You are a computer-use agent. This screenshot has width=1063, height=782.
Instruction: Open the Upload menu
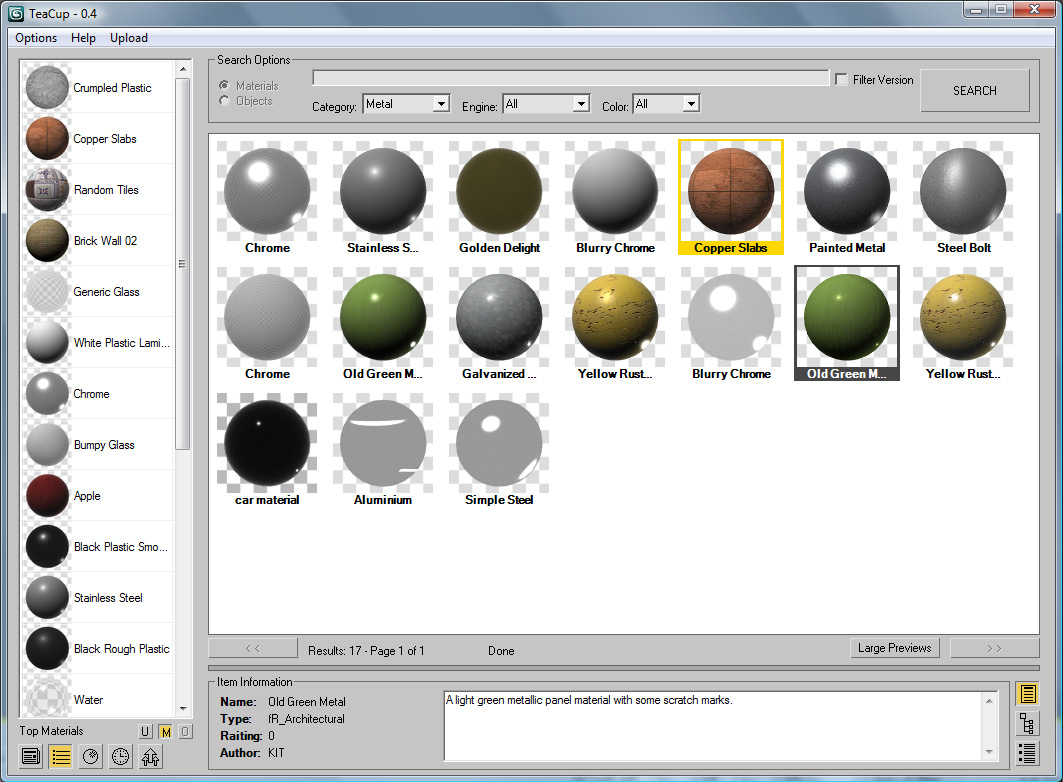click(x=129, y=38)
